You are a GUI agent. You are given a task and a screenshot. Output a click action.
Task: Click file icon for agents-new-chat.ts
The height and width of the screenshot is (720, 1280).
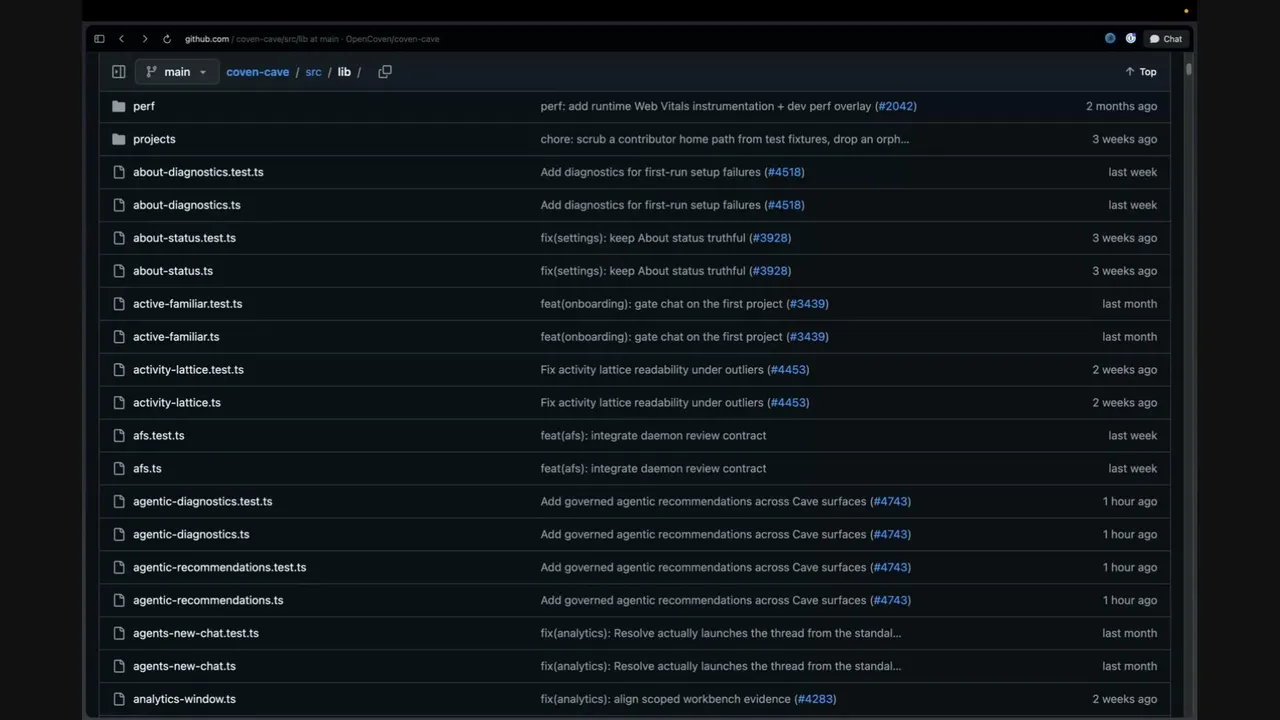point(119,667)
